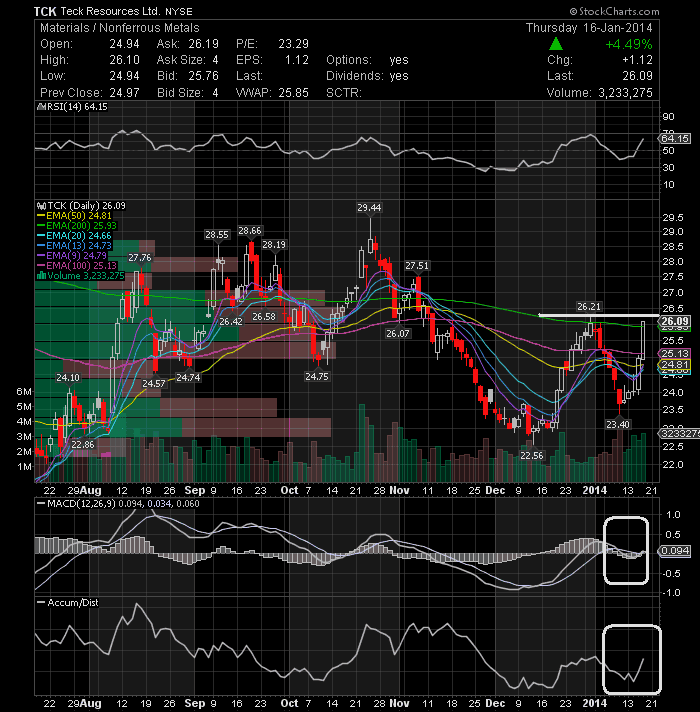Click the RSI(14) 64.15 indicator label
Screen dimensions: 700x712
[x=72, y=107]
